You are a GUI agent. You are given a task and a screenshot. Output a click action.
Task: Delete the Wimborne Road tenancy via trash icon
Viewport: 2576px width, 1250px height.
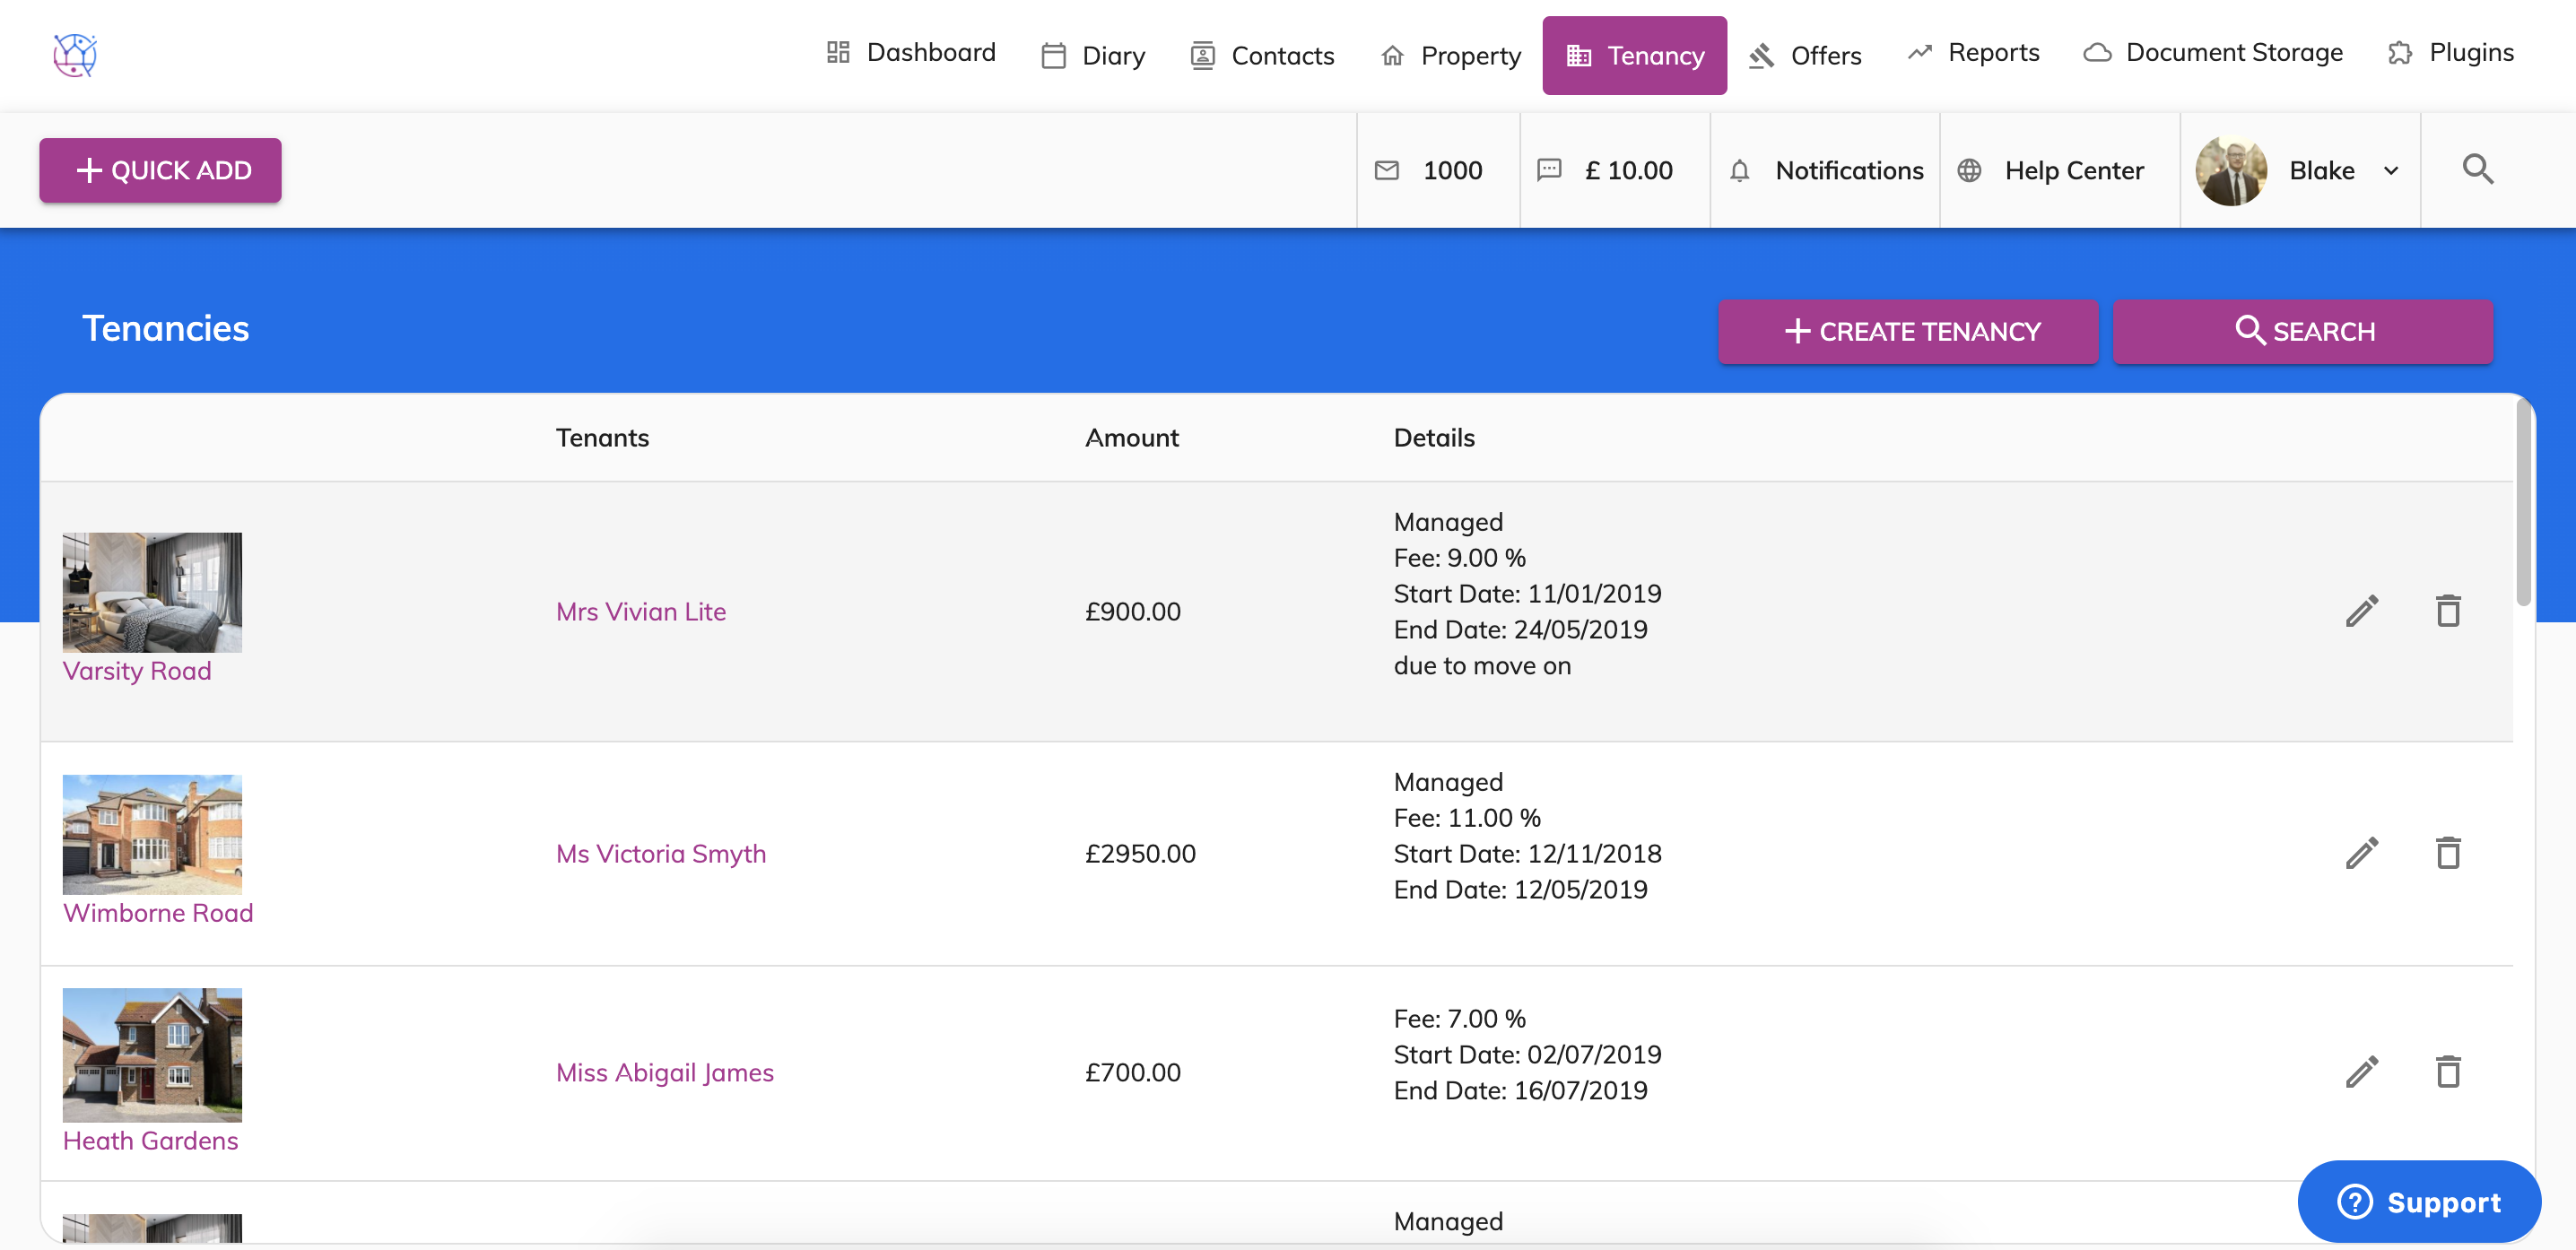[x=2447, y=853]
